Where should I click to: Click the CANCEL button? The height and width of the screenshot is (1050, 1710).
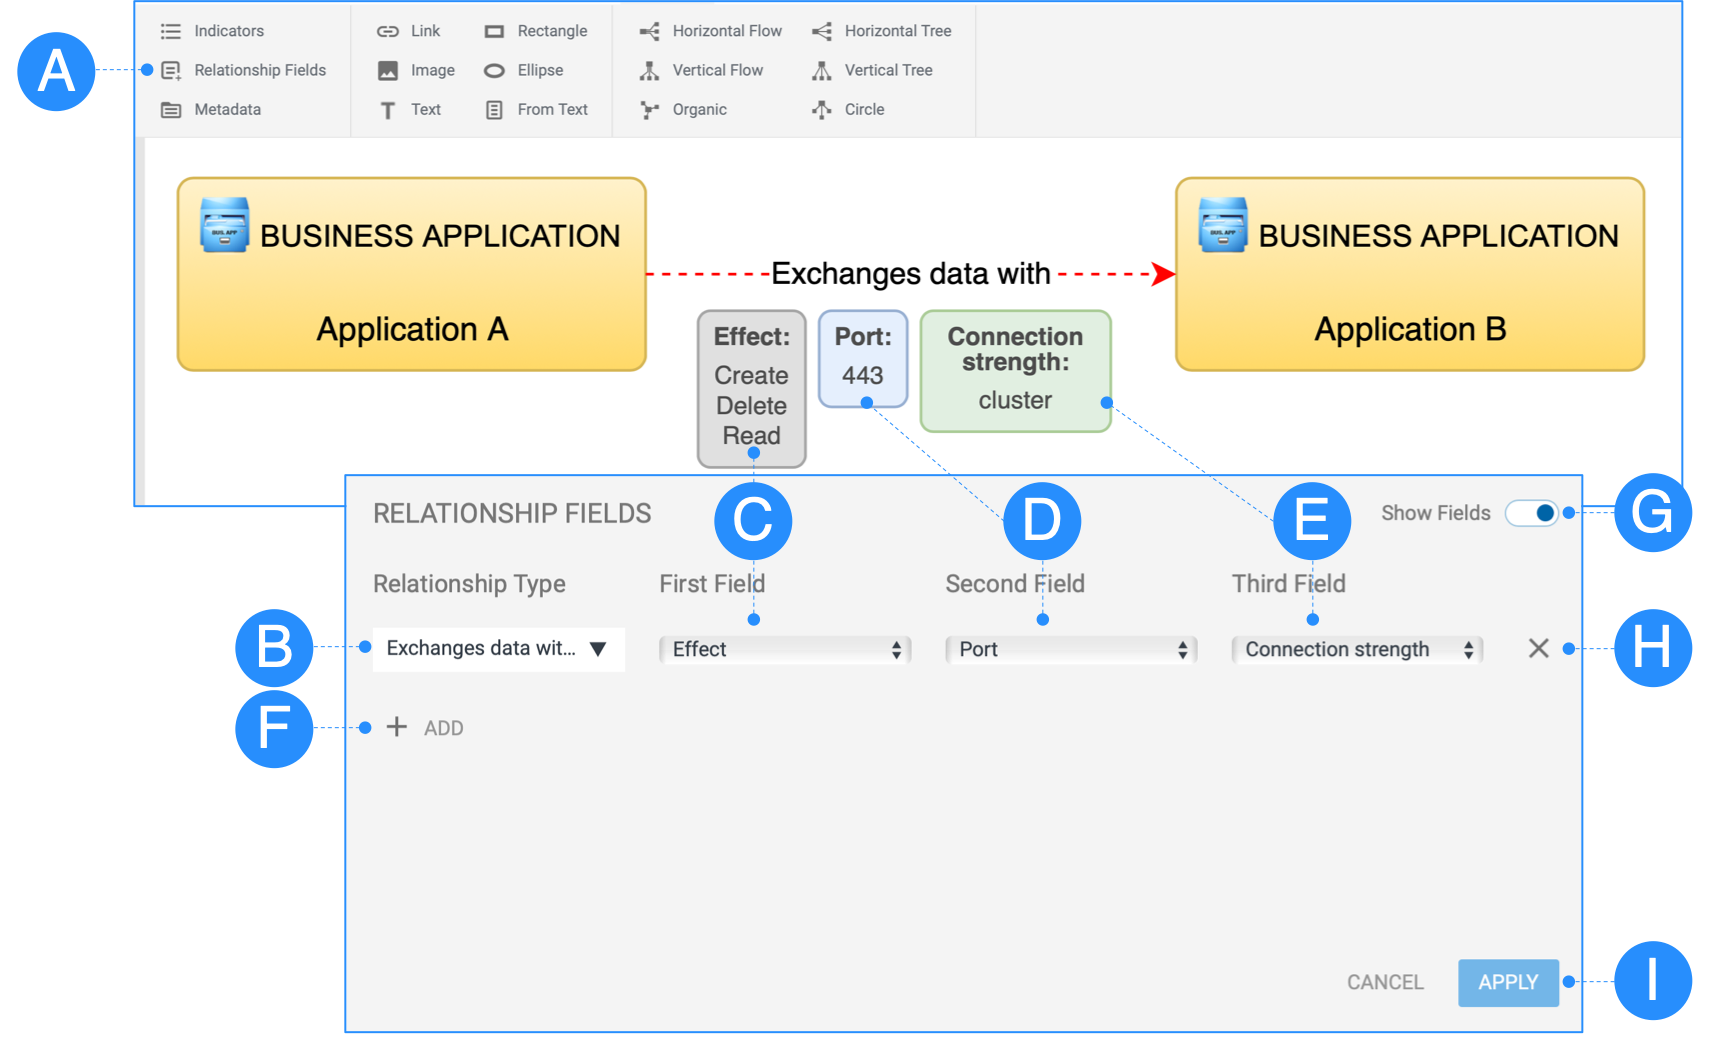click(x=1385, y=982)
